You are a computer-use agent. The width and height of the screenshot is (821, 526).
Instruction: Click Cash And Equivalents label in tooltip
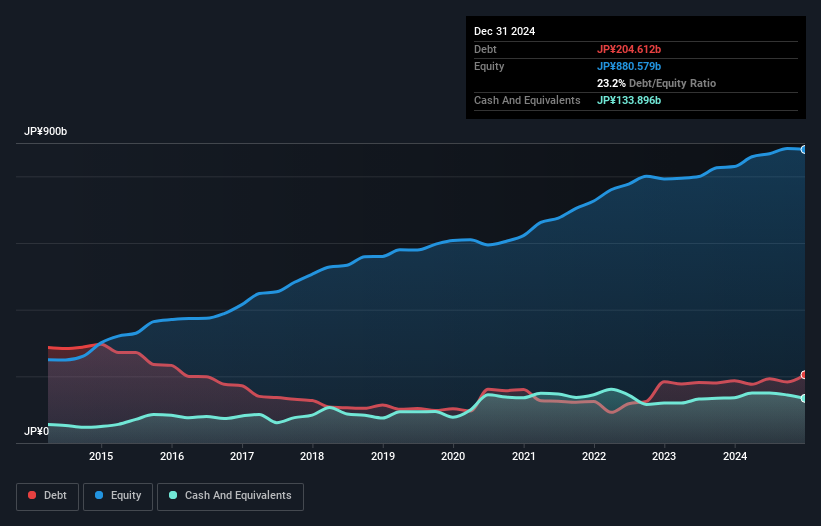tap(527, 100)
